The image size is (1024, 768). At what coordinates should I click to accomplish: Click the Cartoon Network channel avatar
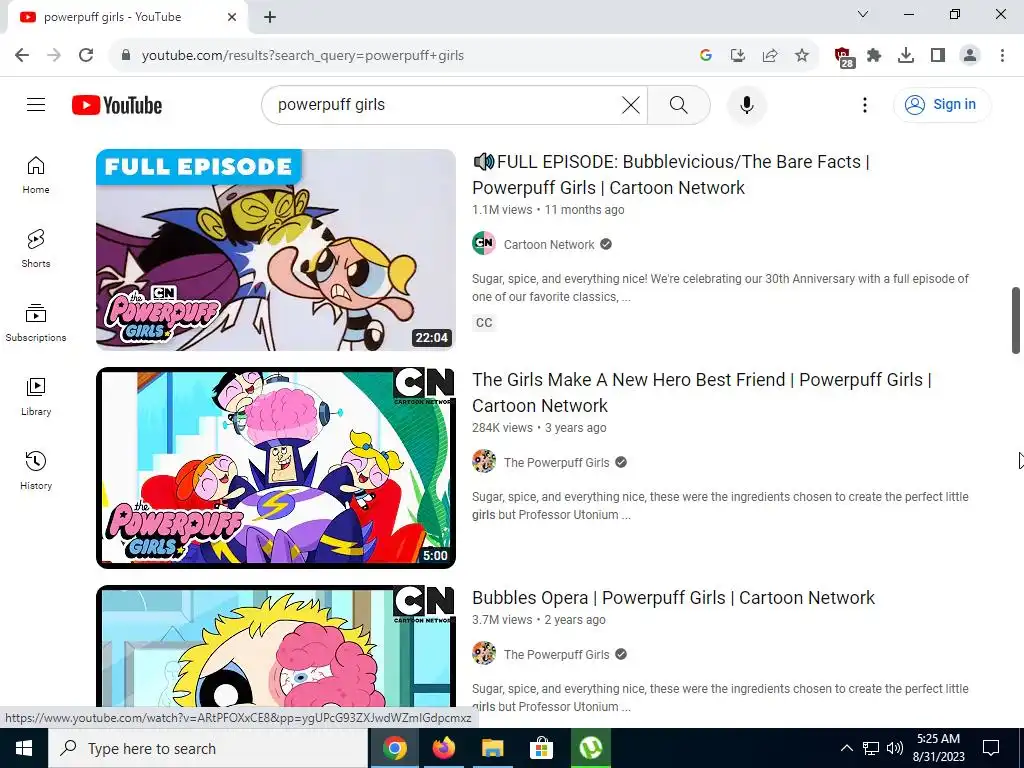(484, 243)
